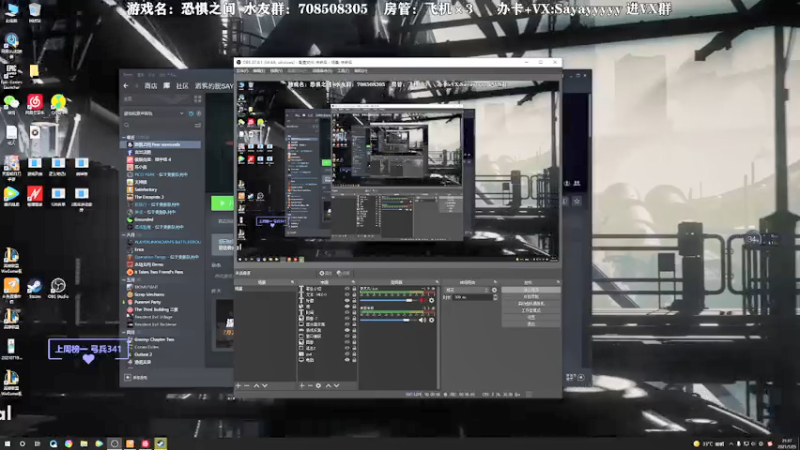Collapse Steam category containing PLAYERUNKNOWN'S BATTLEGROUNDS

coord(124,235)
